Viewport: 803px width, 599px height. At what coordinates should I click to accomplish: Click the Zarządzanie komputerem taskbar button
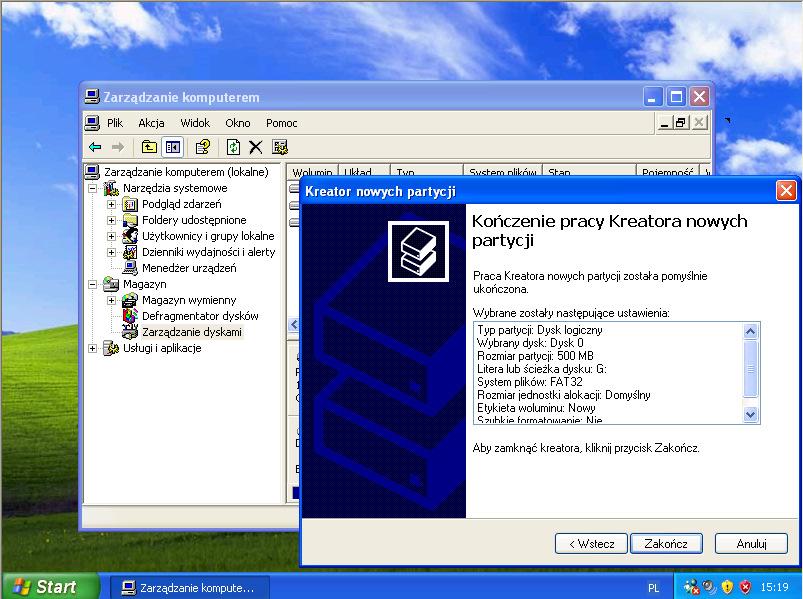(188, 588)
